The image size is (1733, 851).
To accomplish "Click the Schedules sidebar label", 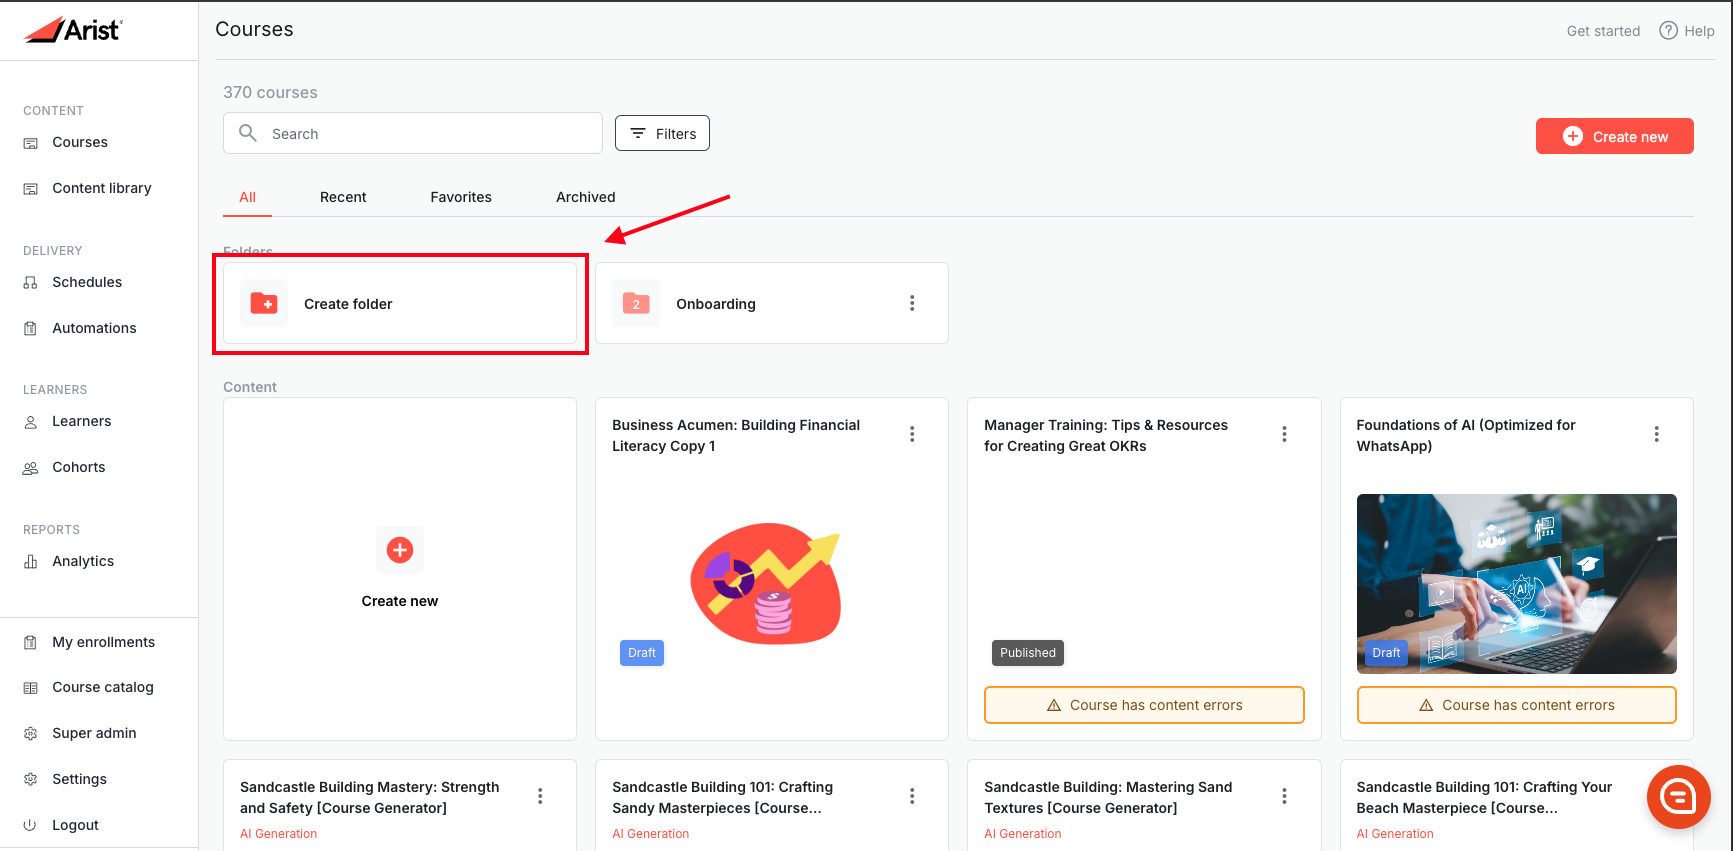I will click(87, 282).
